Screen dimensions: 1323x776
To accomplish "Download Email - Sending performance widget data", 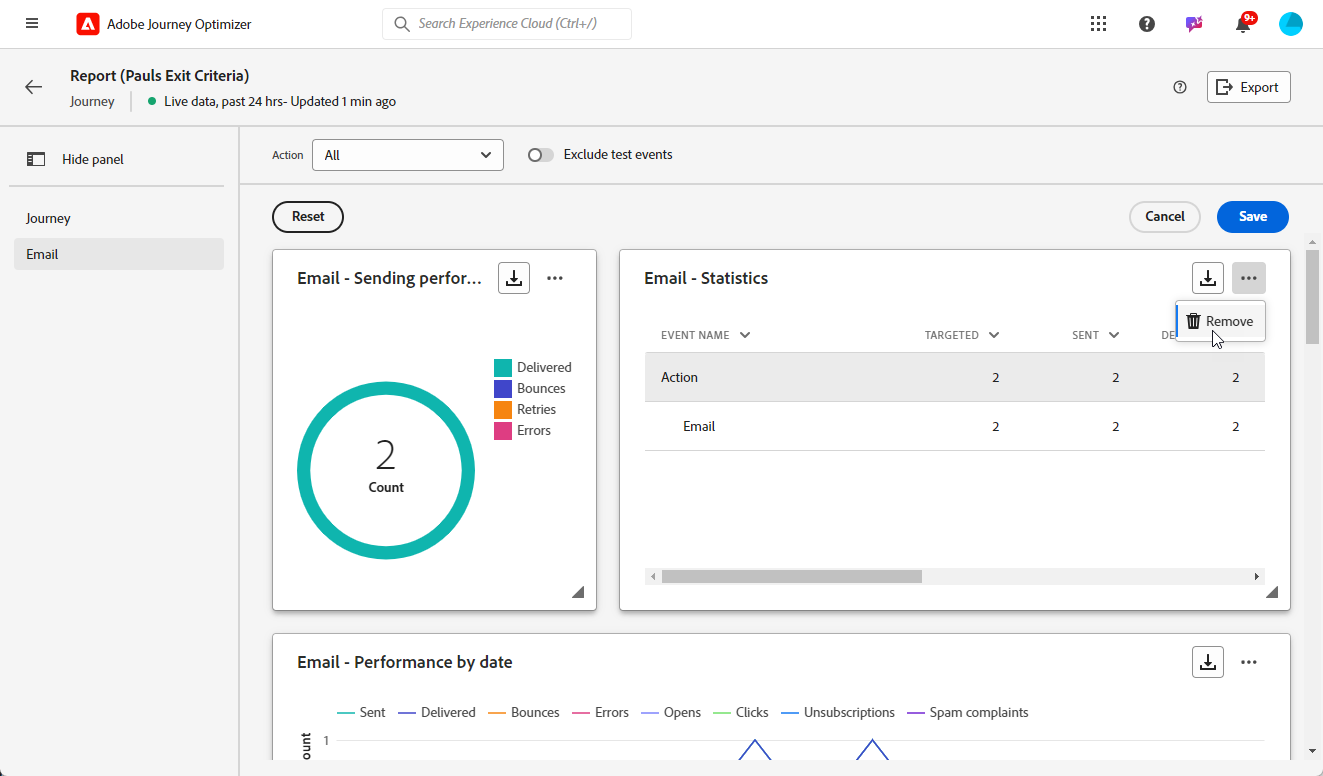I will click(x=514, y=278).
